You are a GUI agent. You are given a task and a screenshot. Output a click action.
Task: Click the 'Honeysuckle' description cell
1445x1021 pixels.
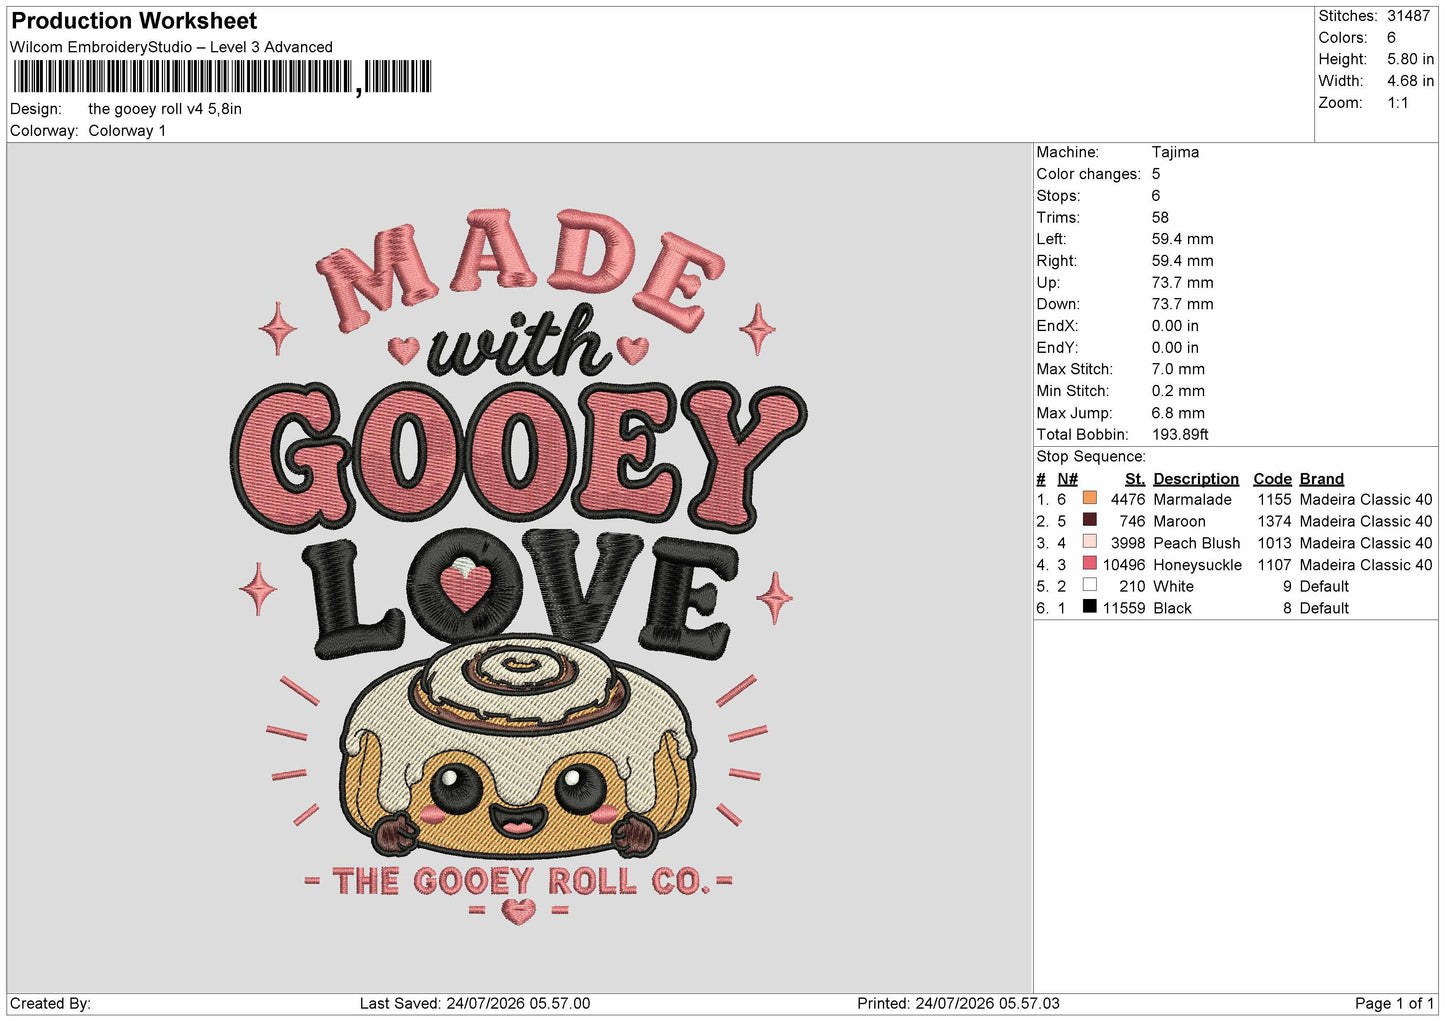[1197, 565]
